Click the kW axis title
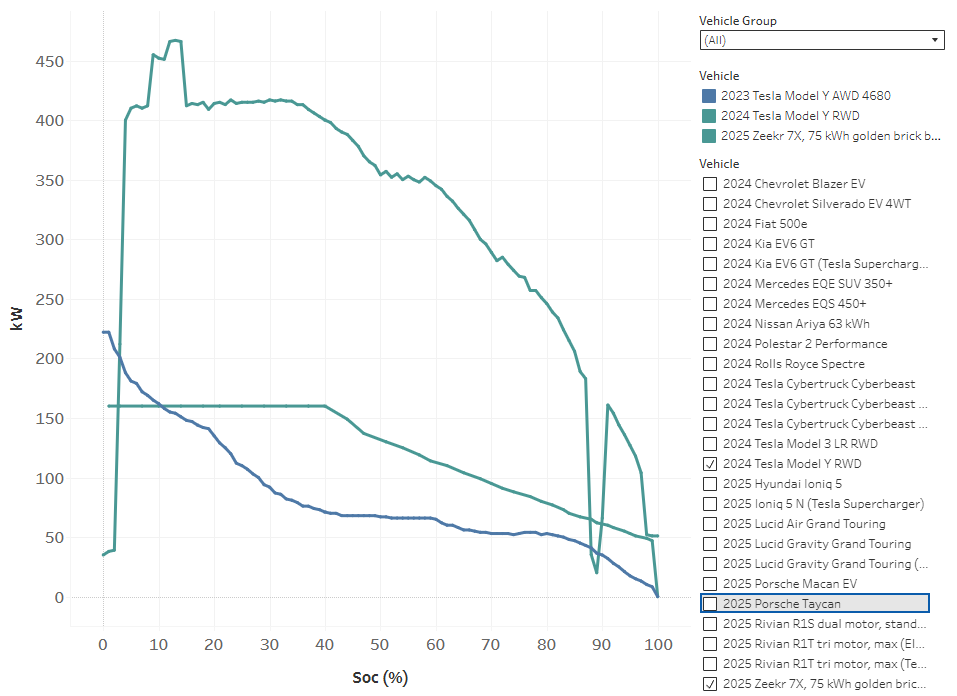 [x=17, y=318]
